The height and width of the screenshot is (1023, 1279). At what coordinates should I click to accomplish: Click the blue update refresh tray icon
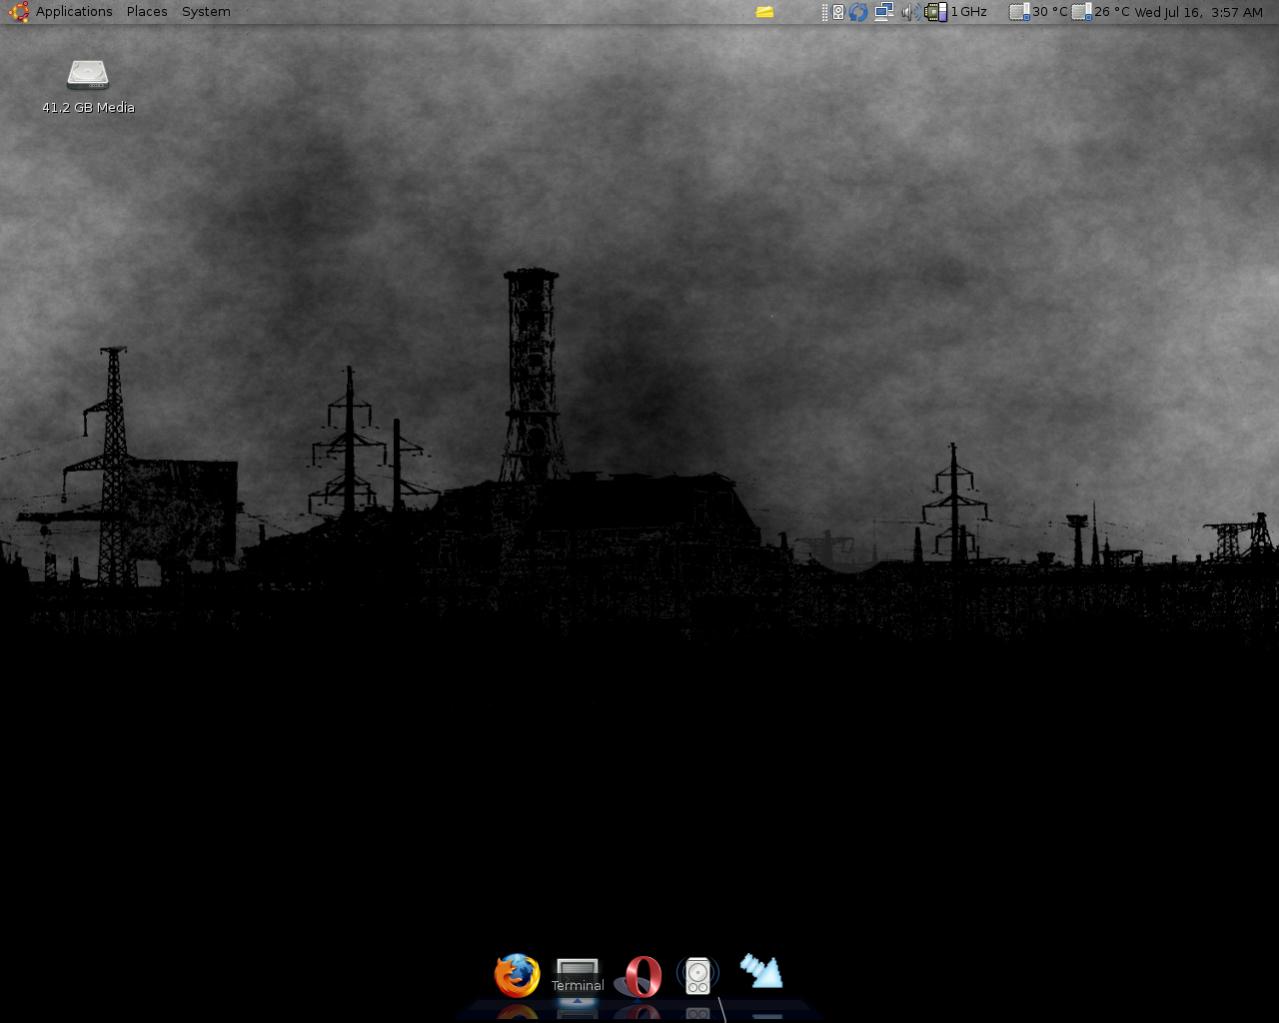pyautogui.click(x=858, y=12)
